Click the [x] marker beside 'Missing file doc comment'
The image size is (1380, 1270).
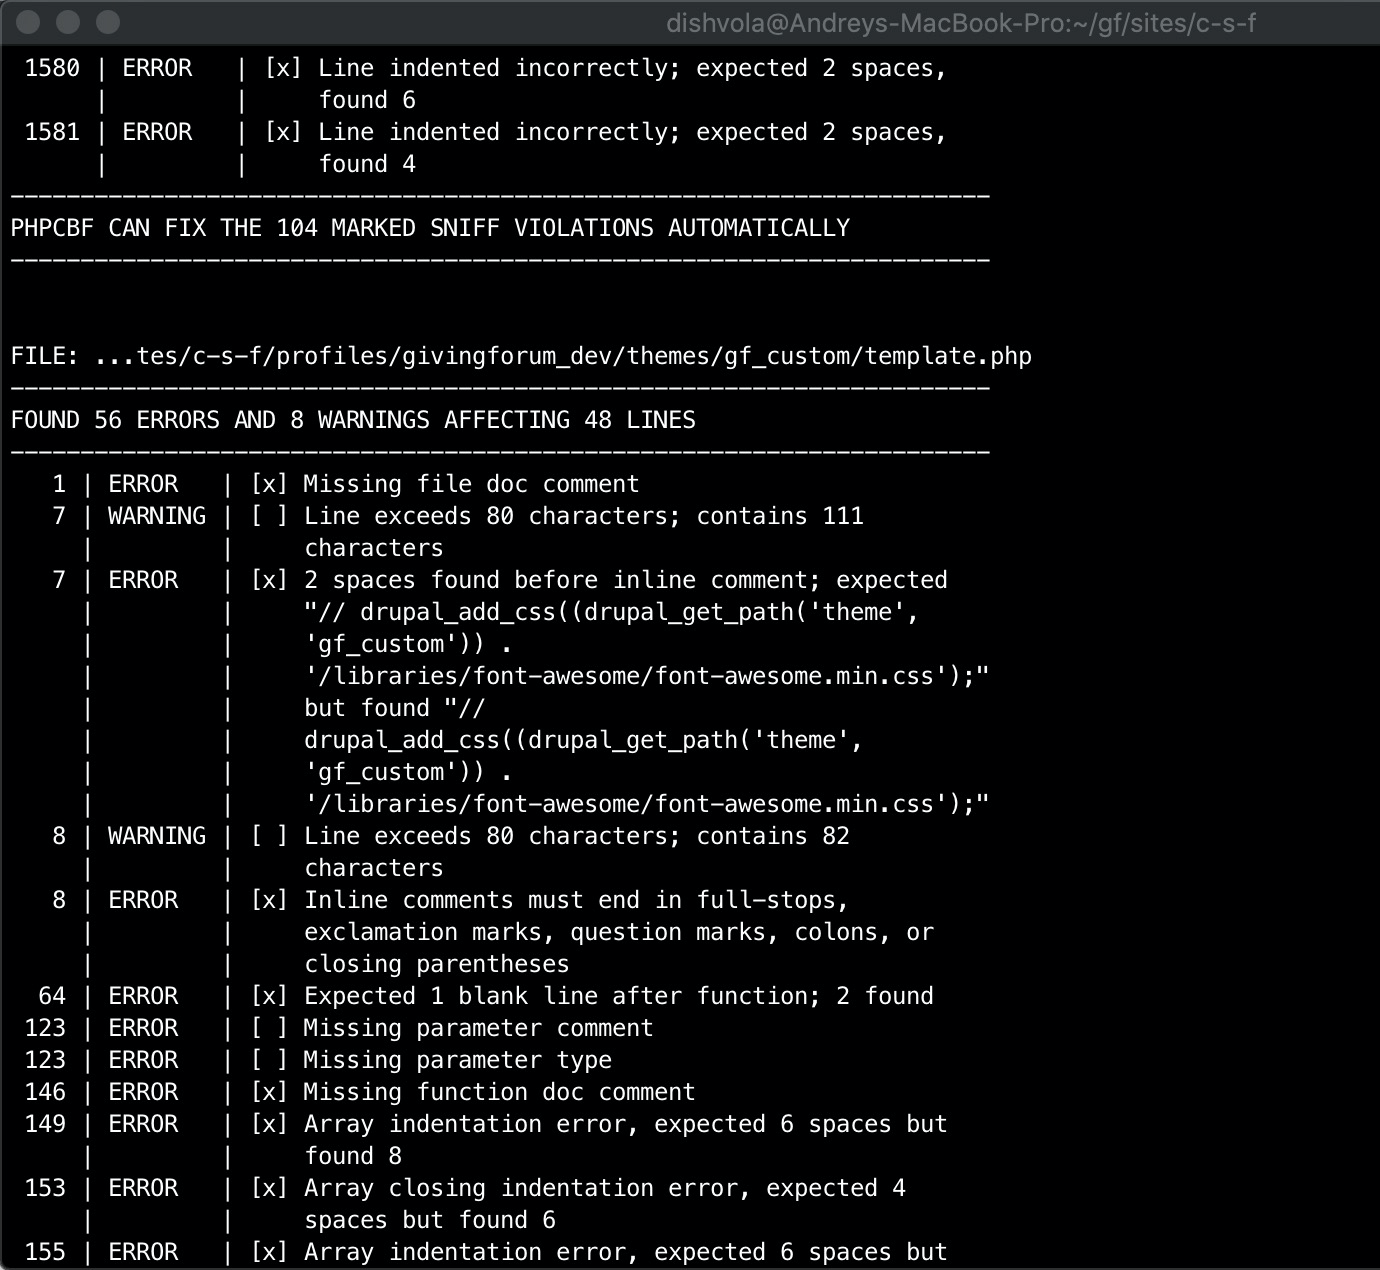[269, 484]
